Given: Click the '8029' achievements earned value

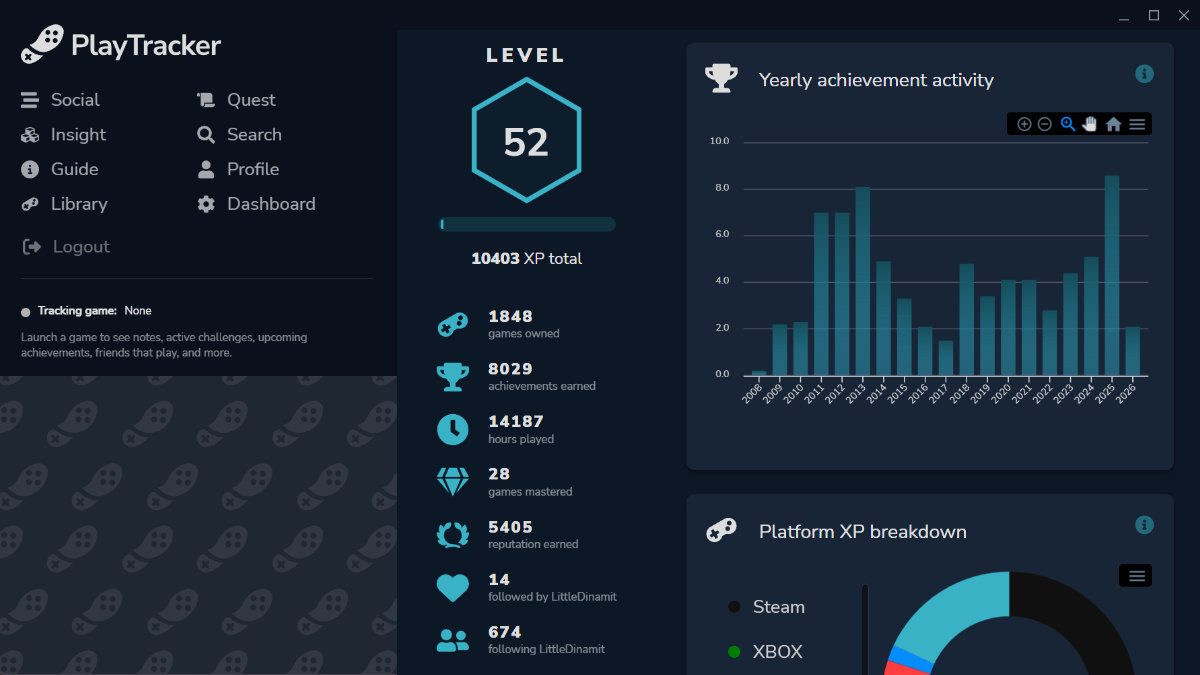Looking at the screenshot, I should (x=510, y=369).
